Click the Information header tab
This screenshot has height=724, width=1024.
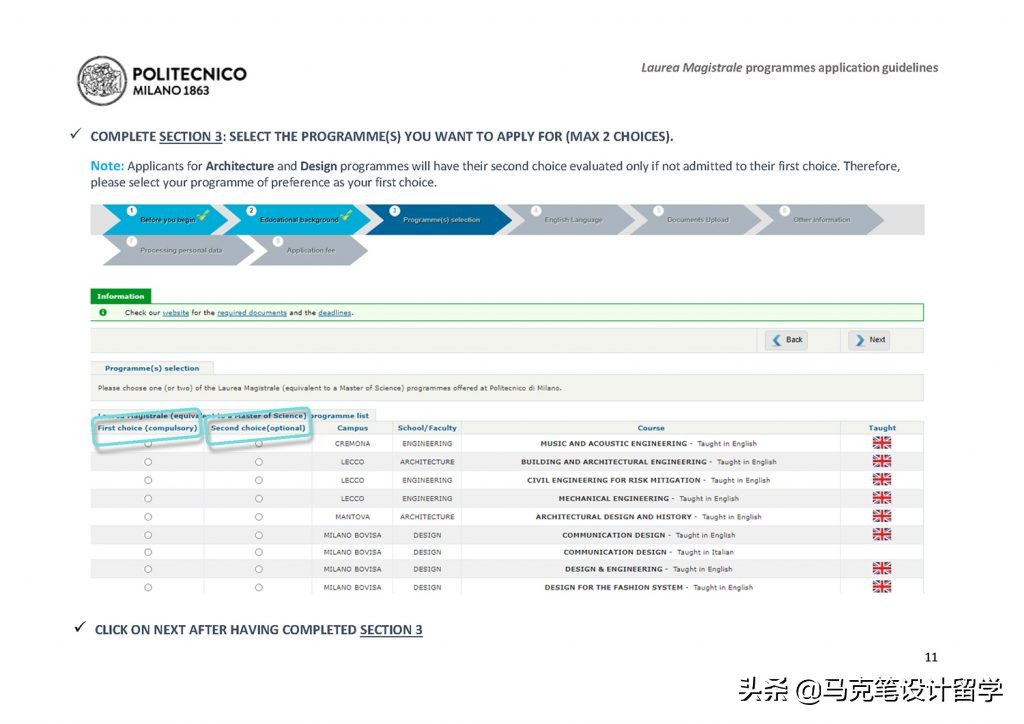tap(121, 296)
